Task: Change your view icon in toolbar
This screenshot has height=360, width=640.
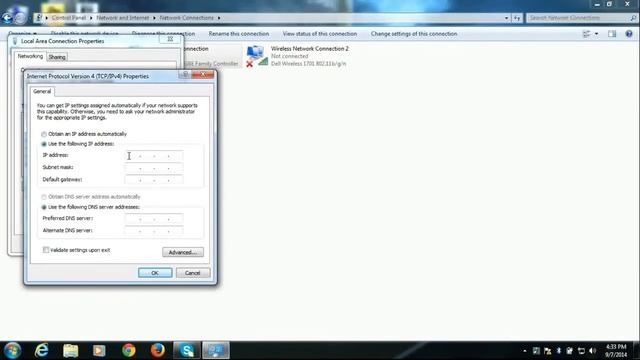Action: click(x=587, y=34)
